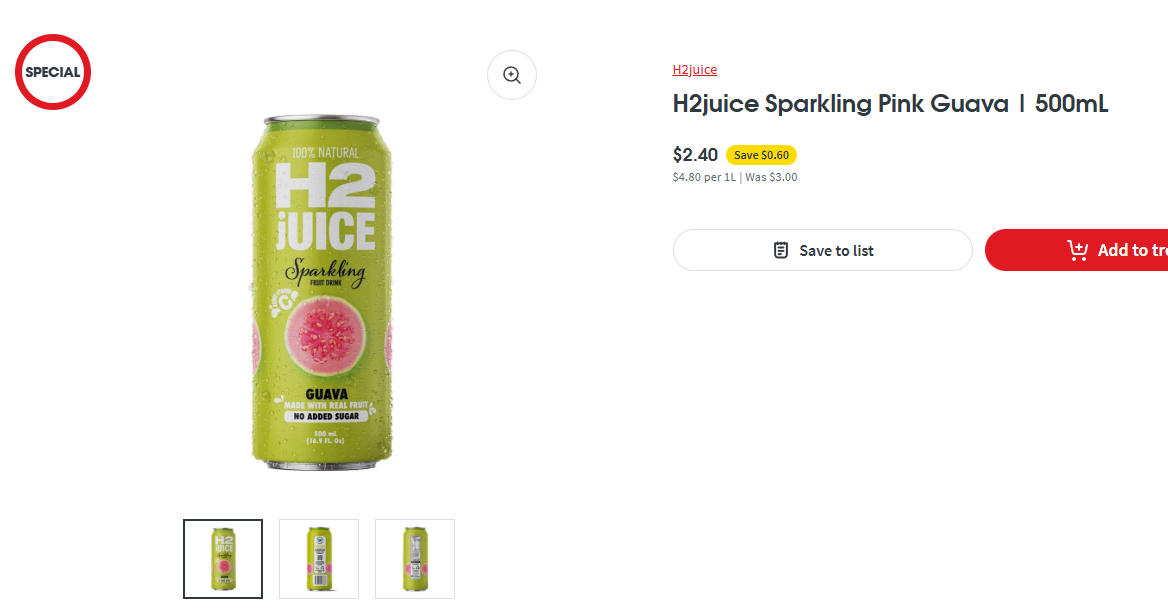Open the H2juice brand link

pyautogui.click(x=694, y=70)
